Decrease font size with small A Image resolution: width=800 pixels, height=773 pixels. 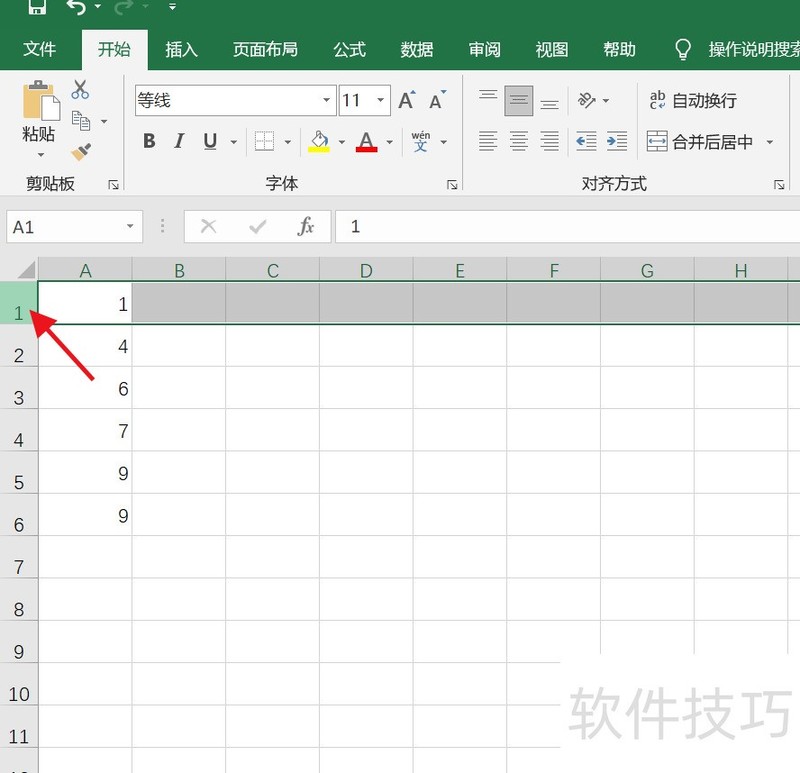click(437, 100)
